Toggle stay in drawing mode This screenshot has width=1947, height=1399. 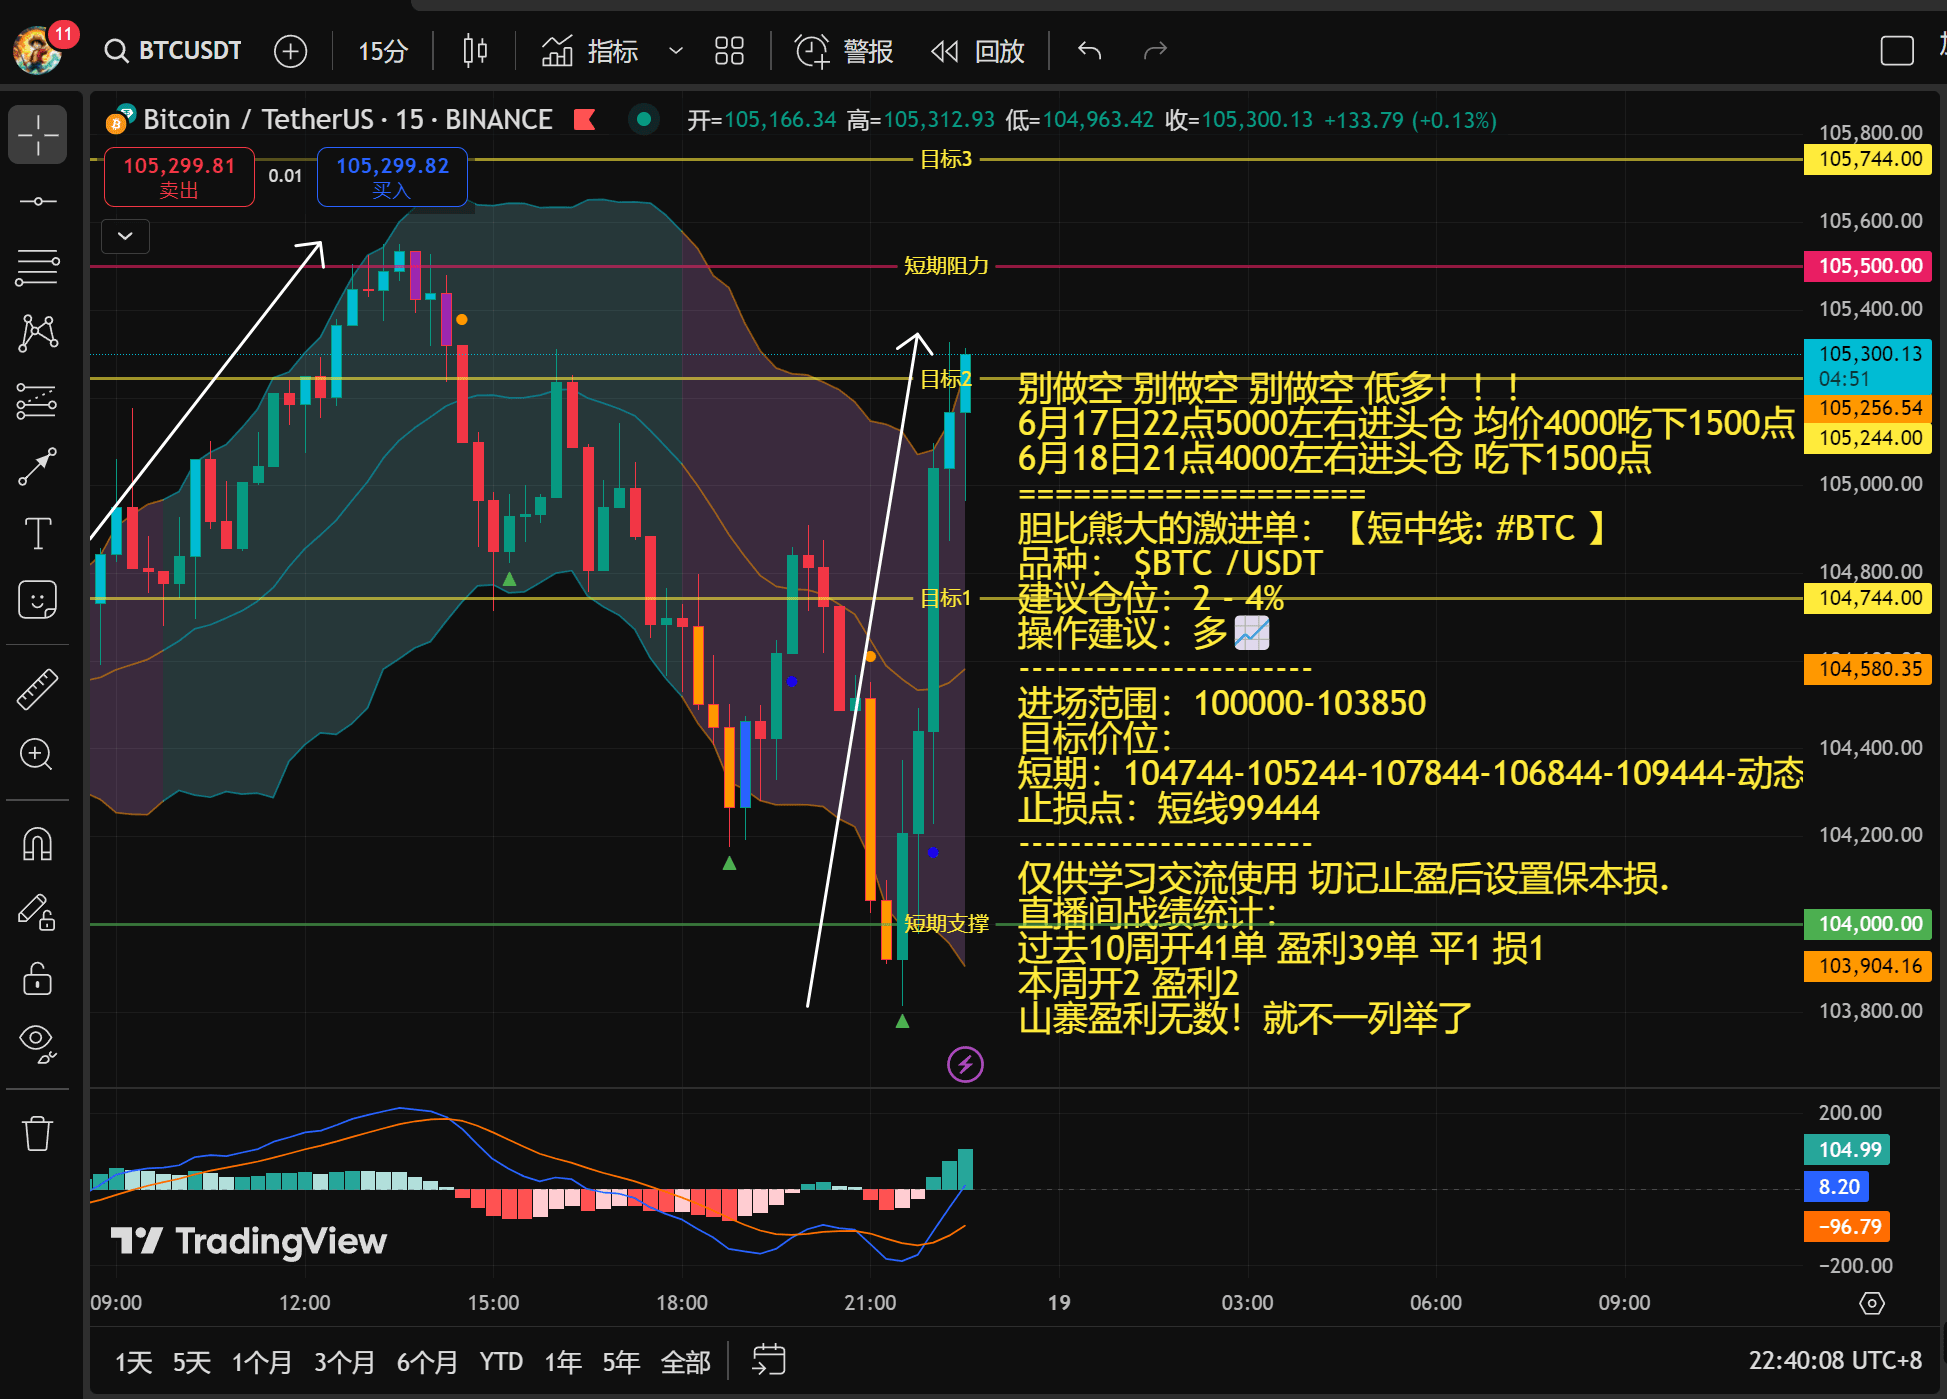point(38,912)
